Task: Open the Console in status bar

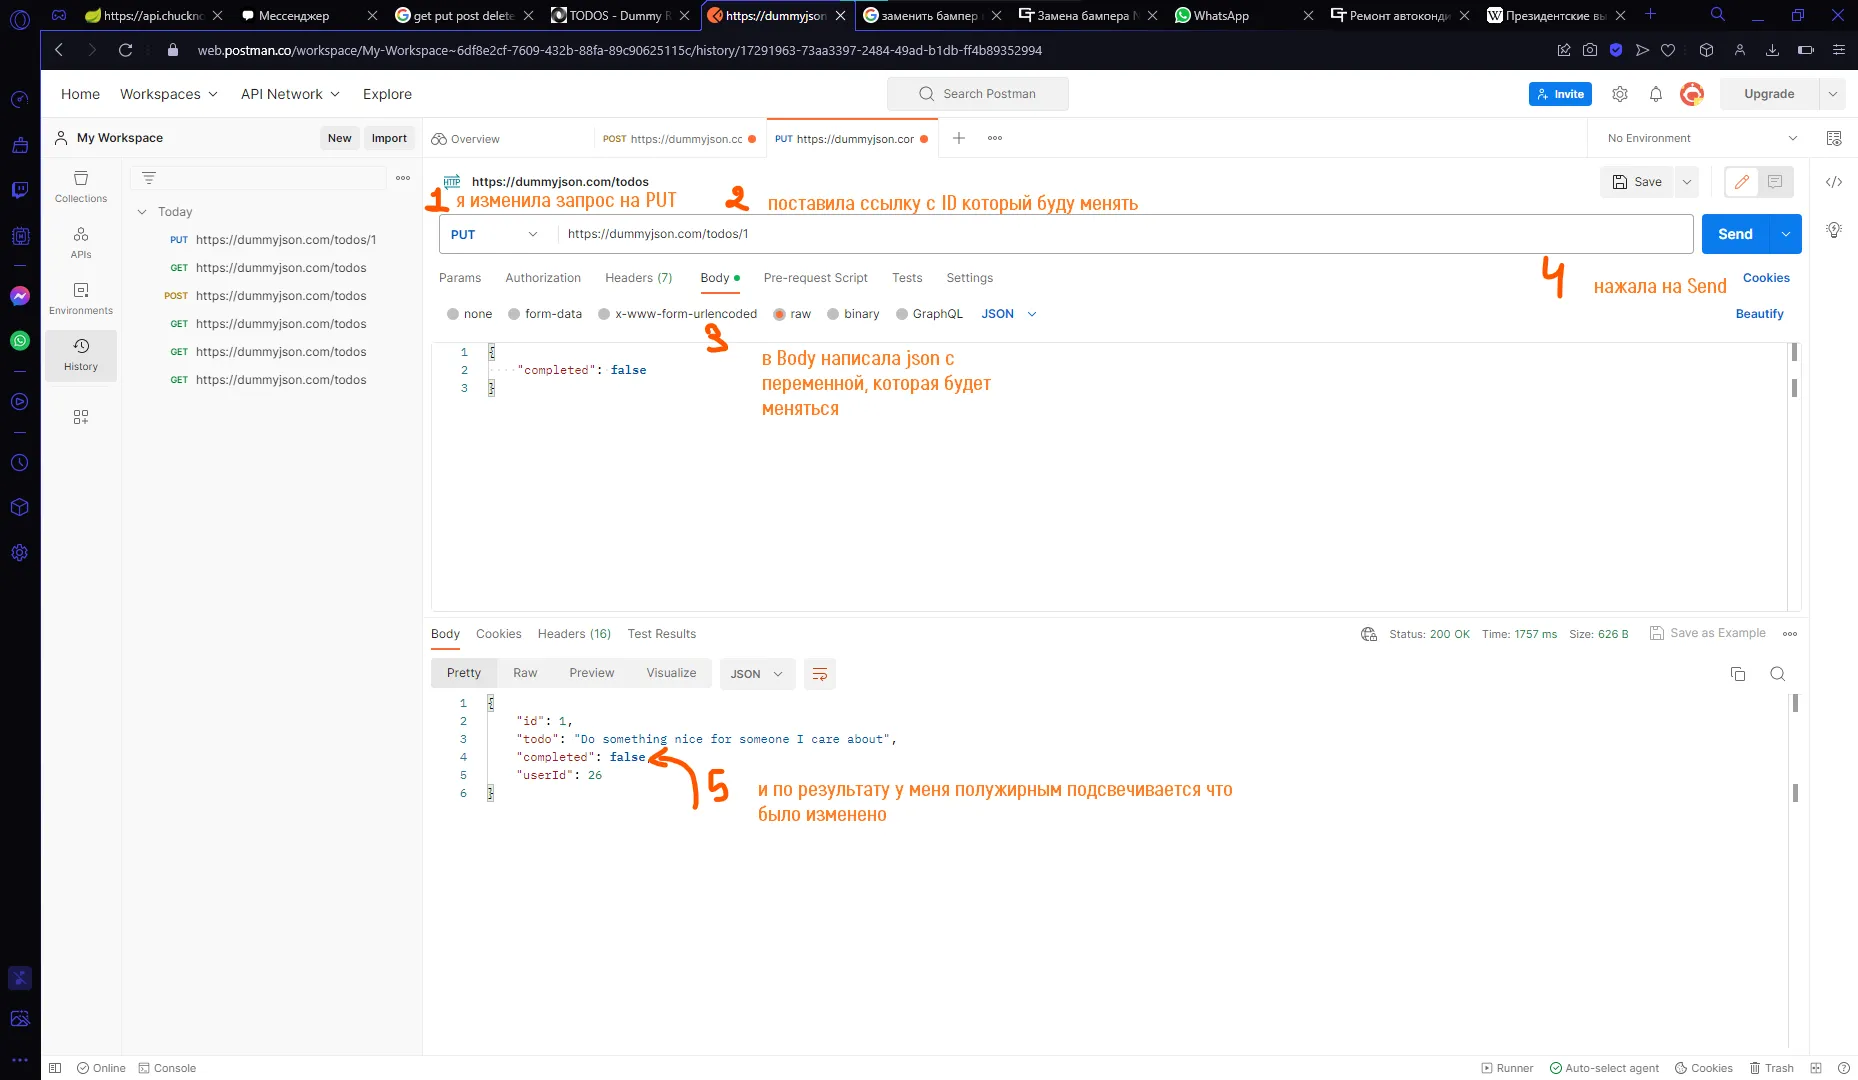Action: point(167,1068)
